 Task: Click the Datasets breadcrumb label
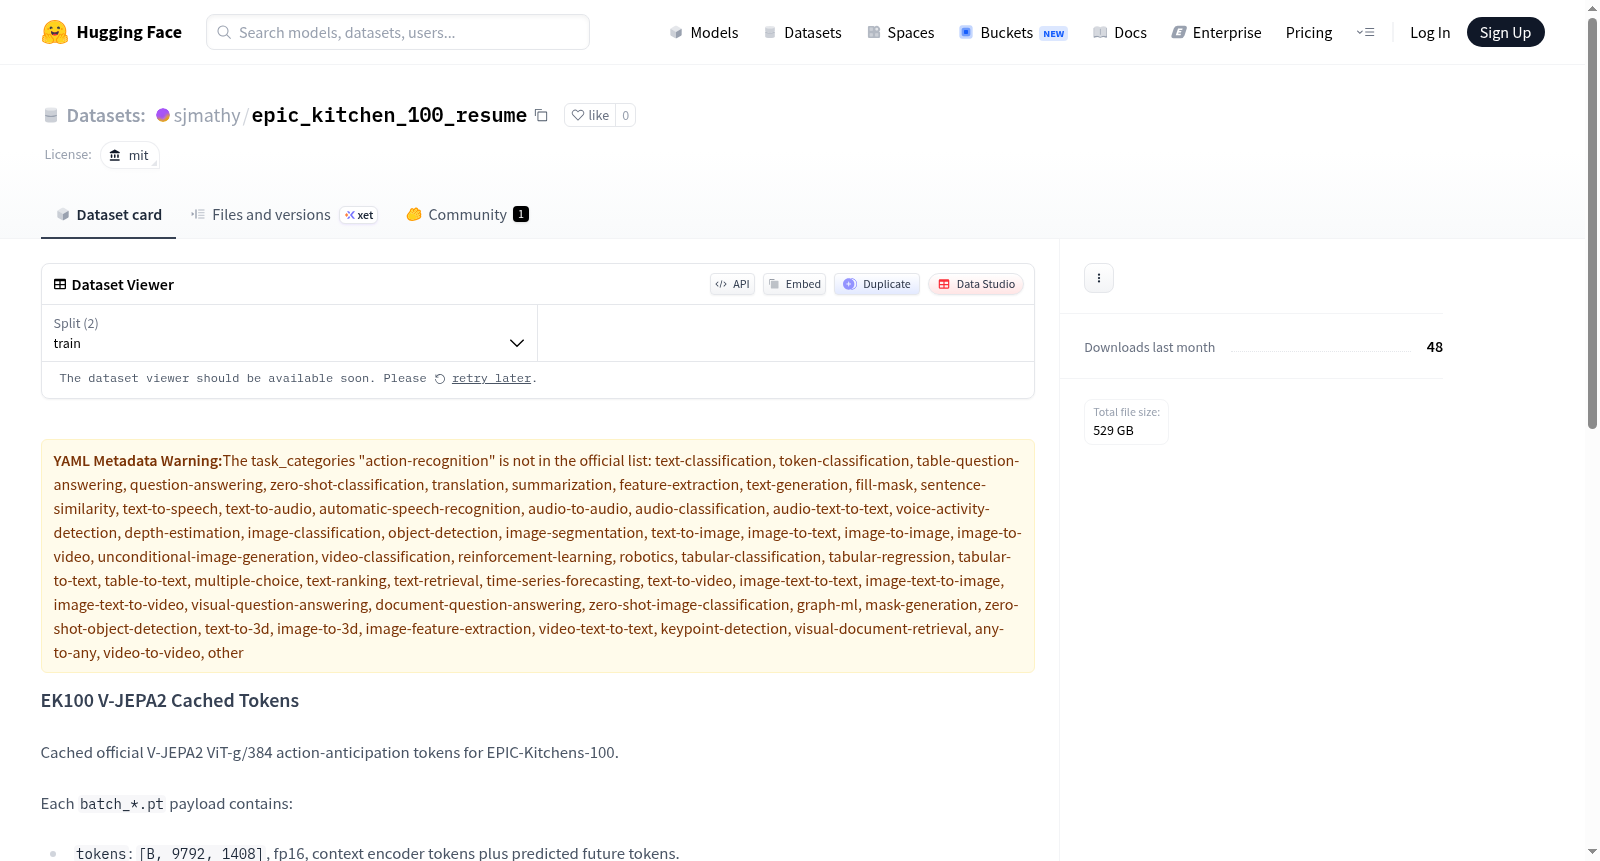click(x=106, y=115)
